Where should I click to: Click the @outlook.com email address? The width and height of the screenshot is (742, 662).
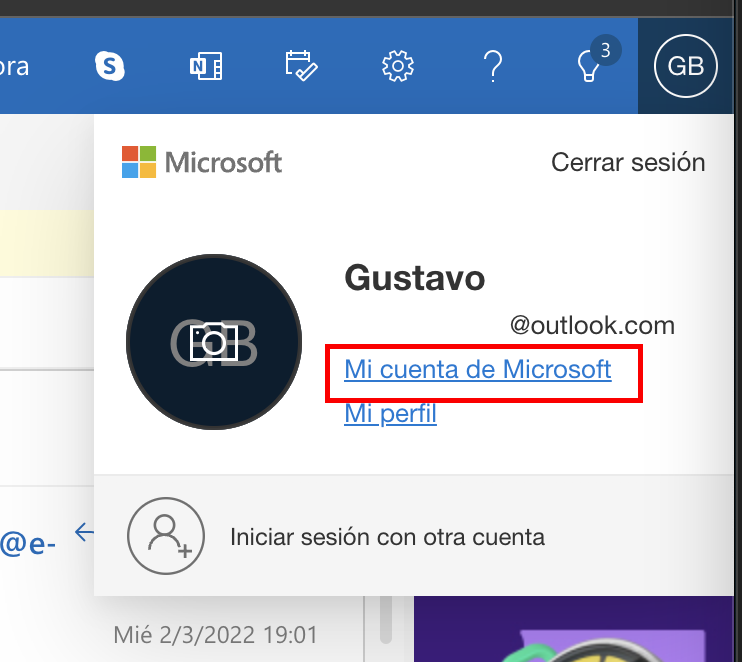pyautogui.click(x=592, y=325)
